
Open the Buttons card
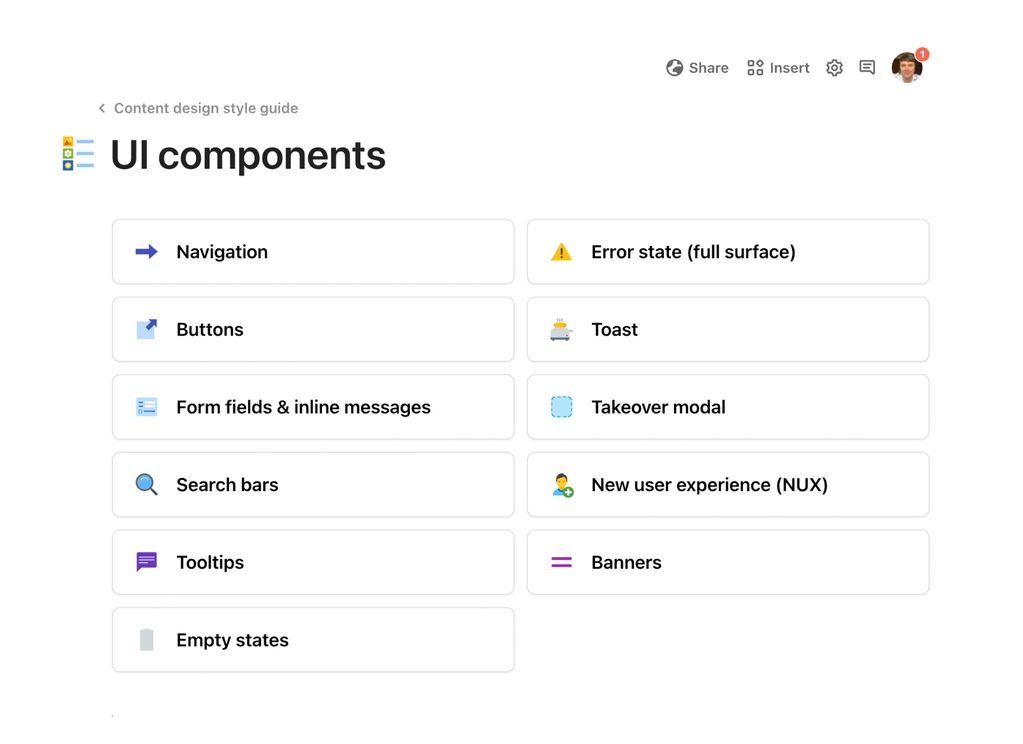(x=313, y=329)
